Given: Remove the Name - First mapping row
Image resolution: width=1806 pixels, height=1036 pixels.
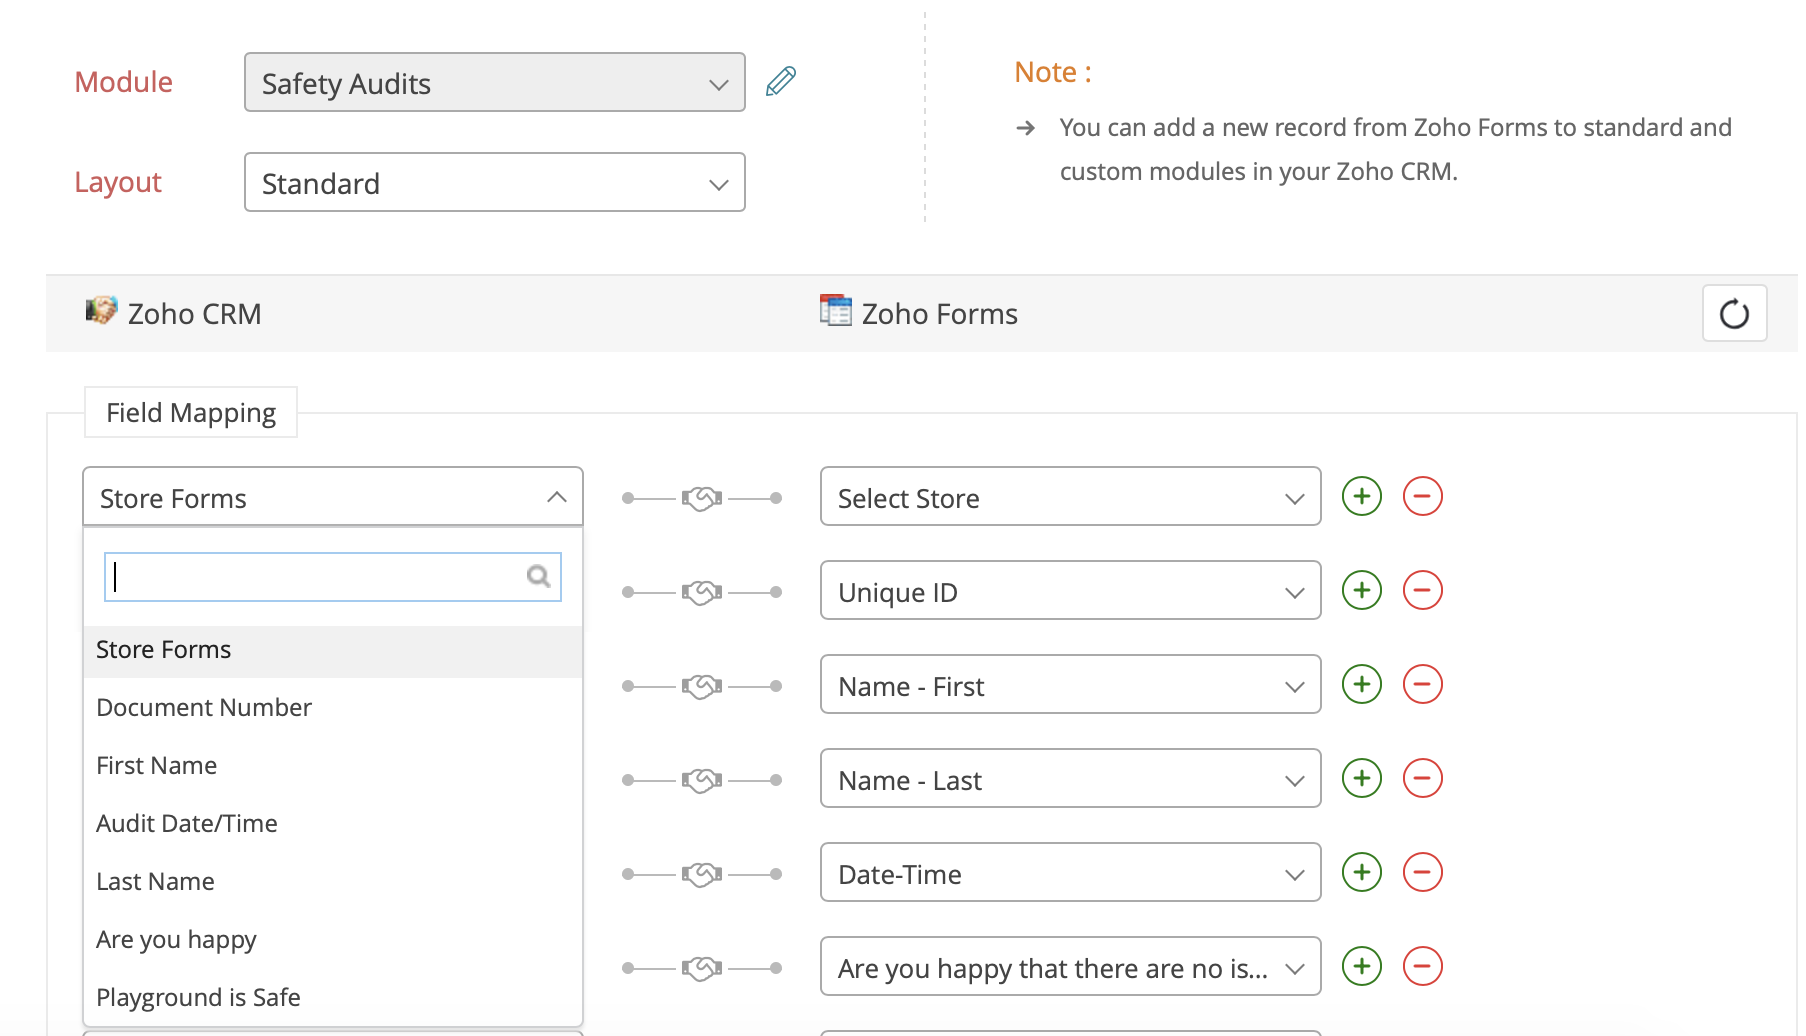Looking at the screenshot, I should [x=1422, y=684].
